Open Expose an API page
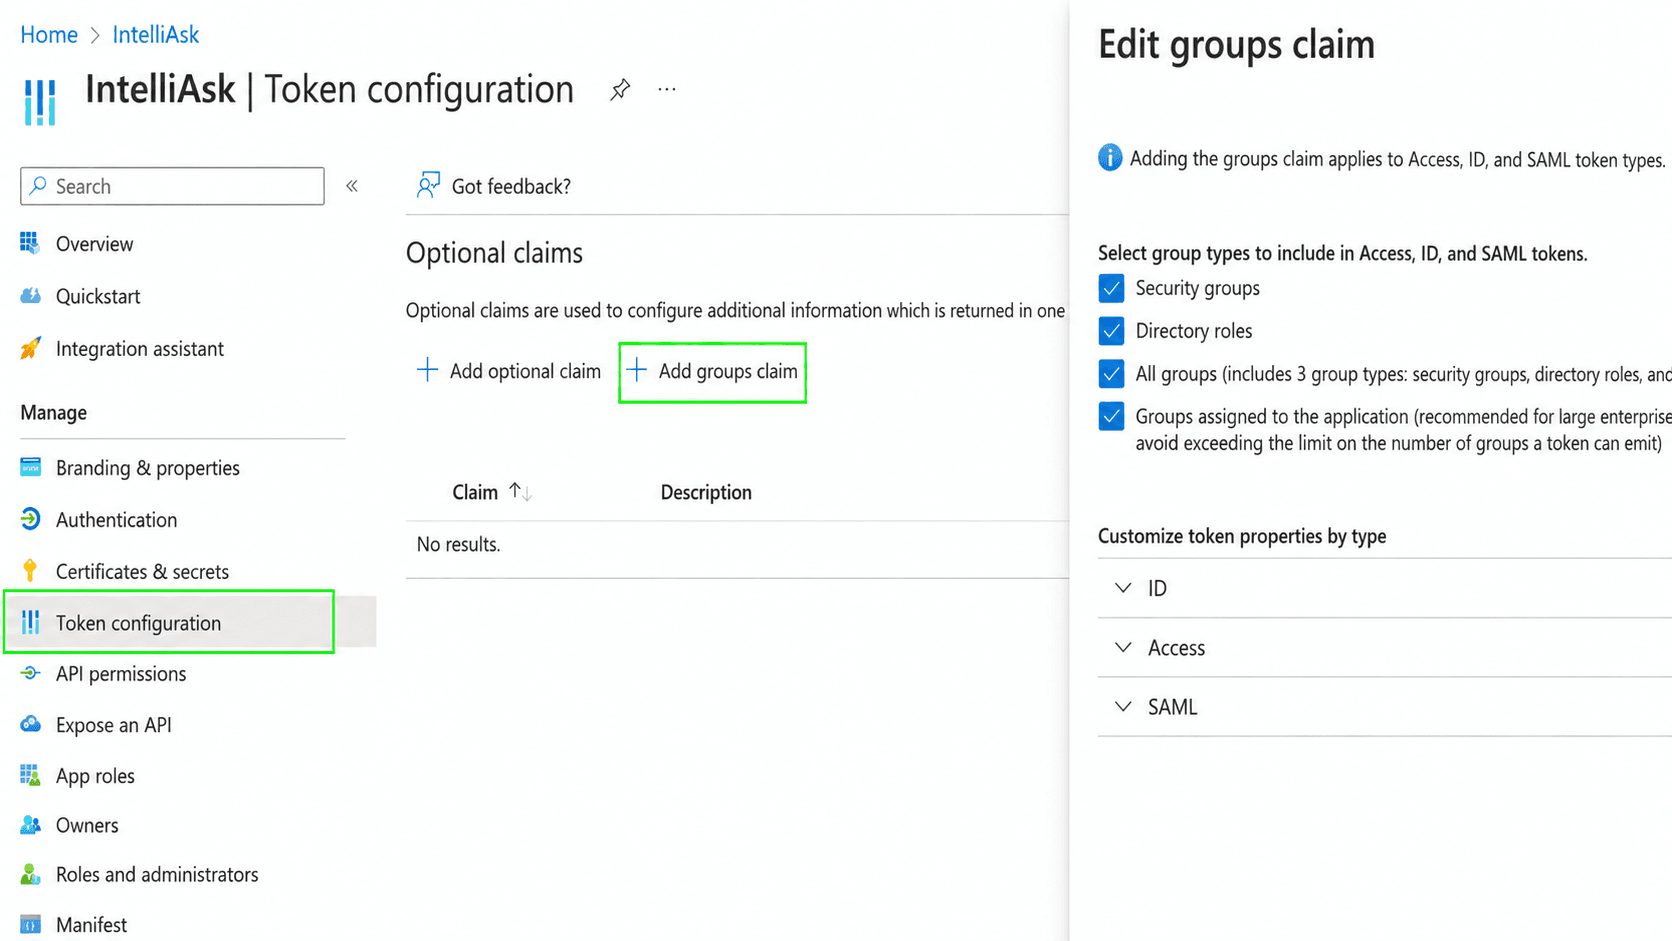The height and width of the screenshot is (941, 1672). [114, 725]
